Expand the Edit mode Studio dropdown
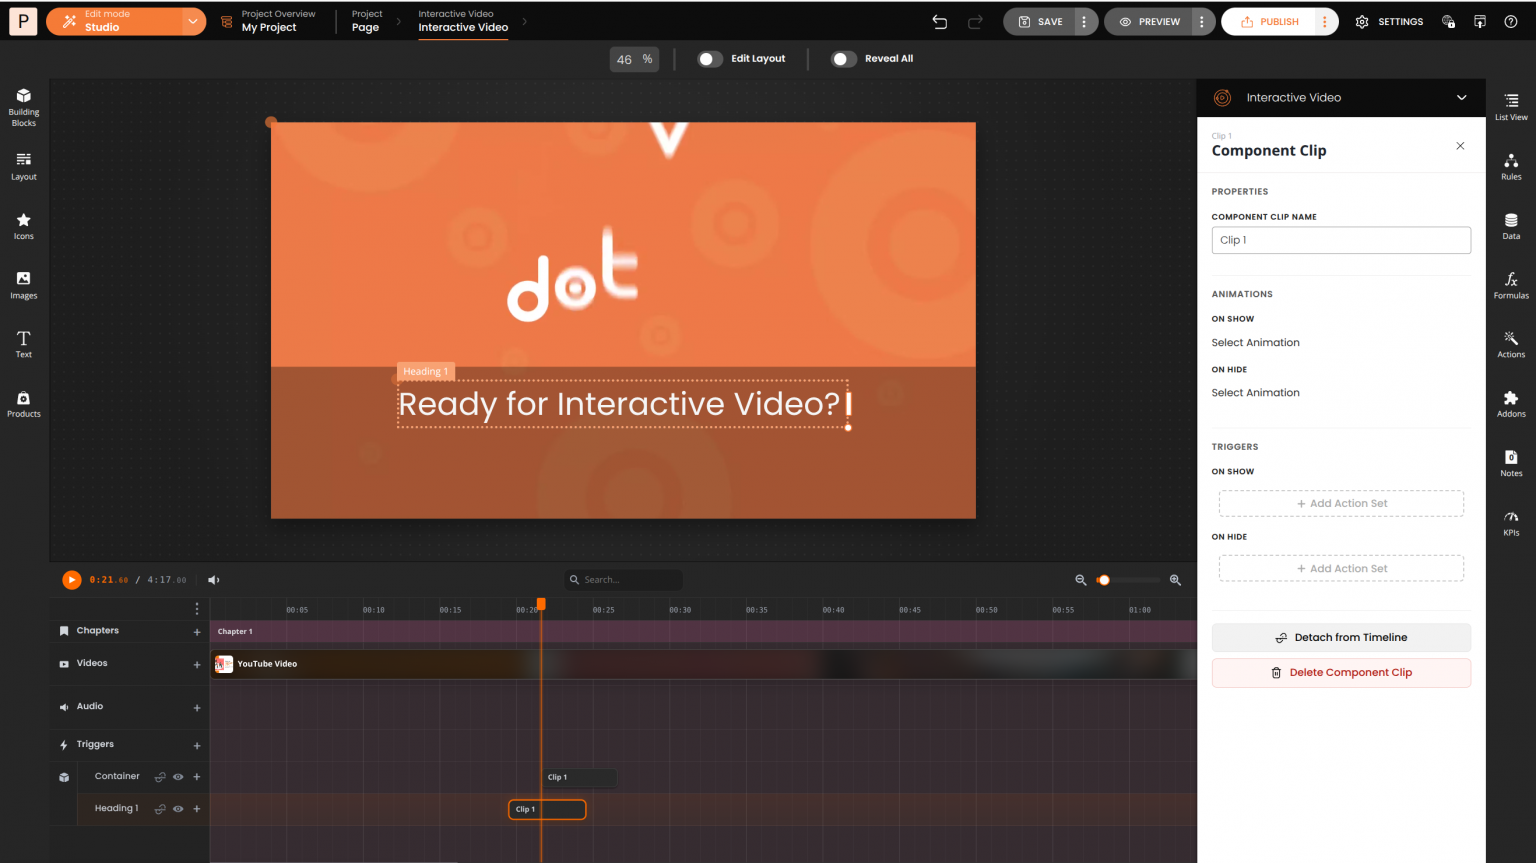This screenshot has height=863, width=1536. click(x=192, y=21)
